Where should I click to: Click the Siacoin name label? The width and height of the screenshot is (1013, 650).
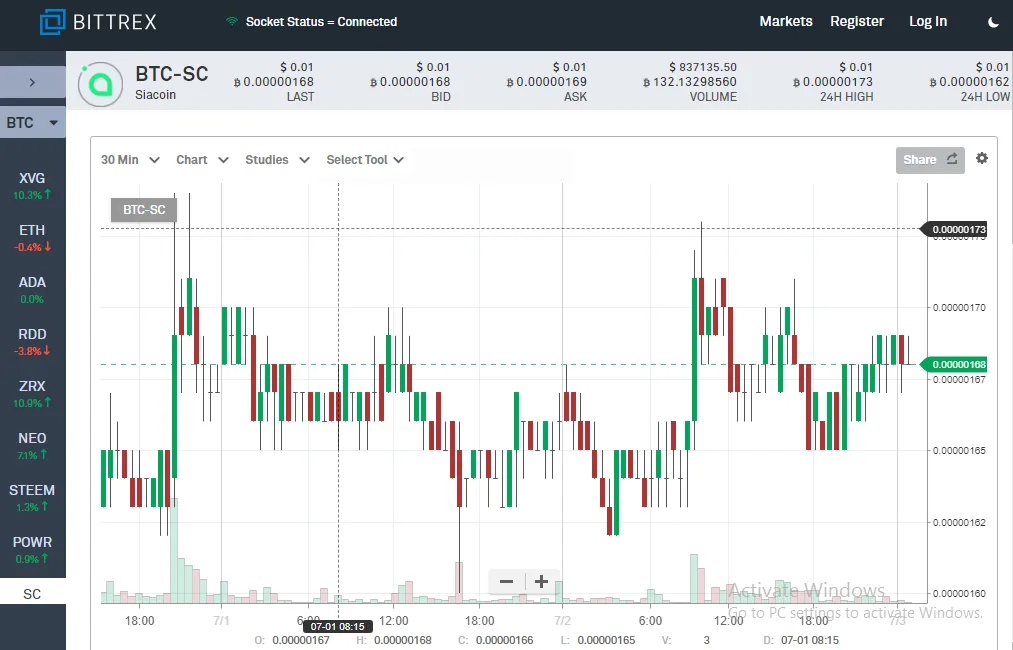click(155, 95)
